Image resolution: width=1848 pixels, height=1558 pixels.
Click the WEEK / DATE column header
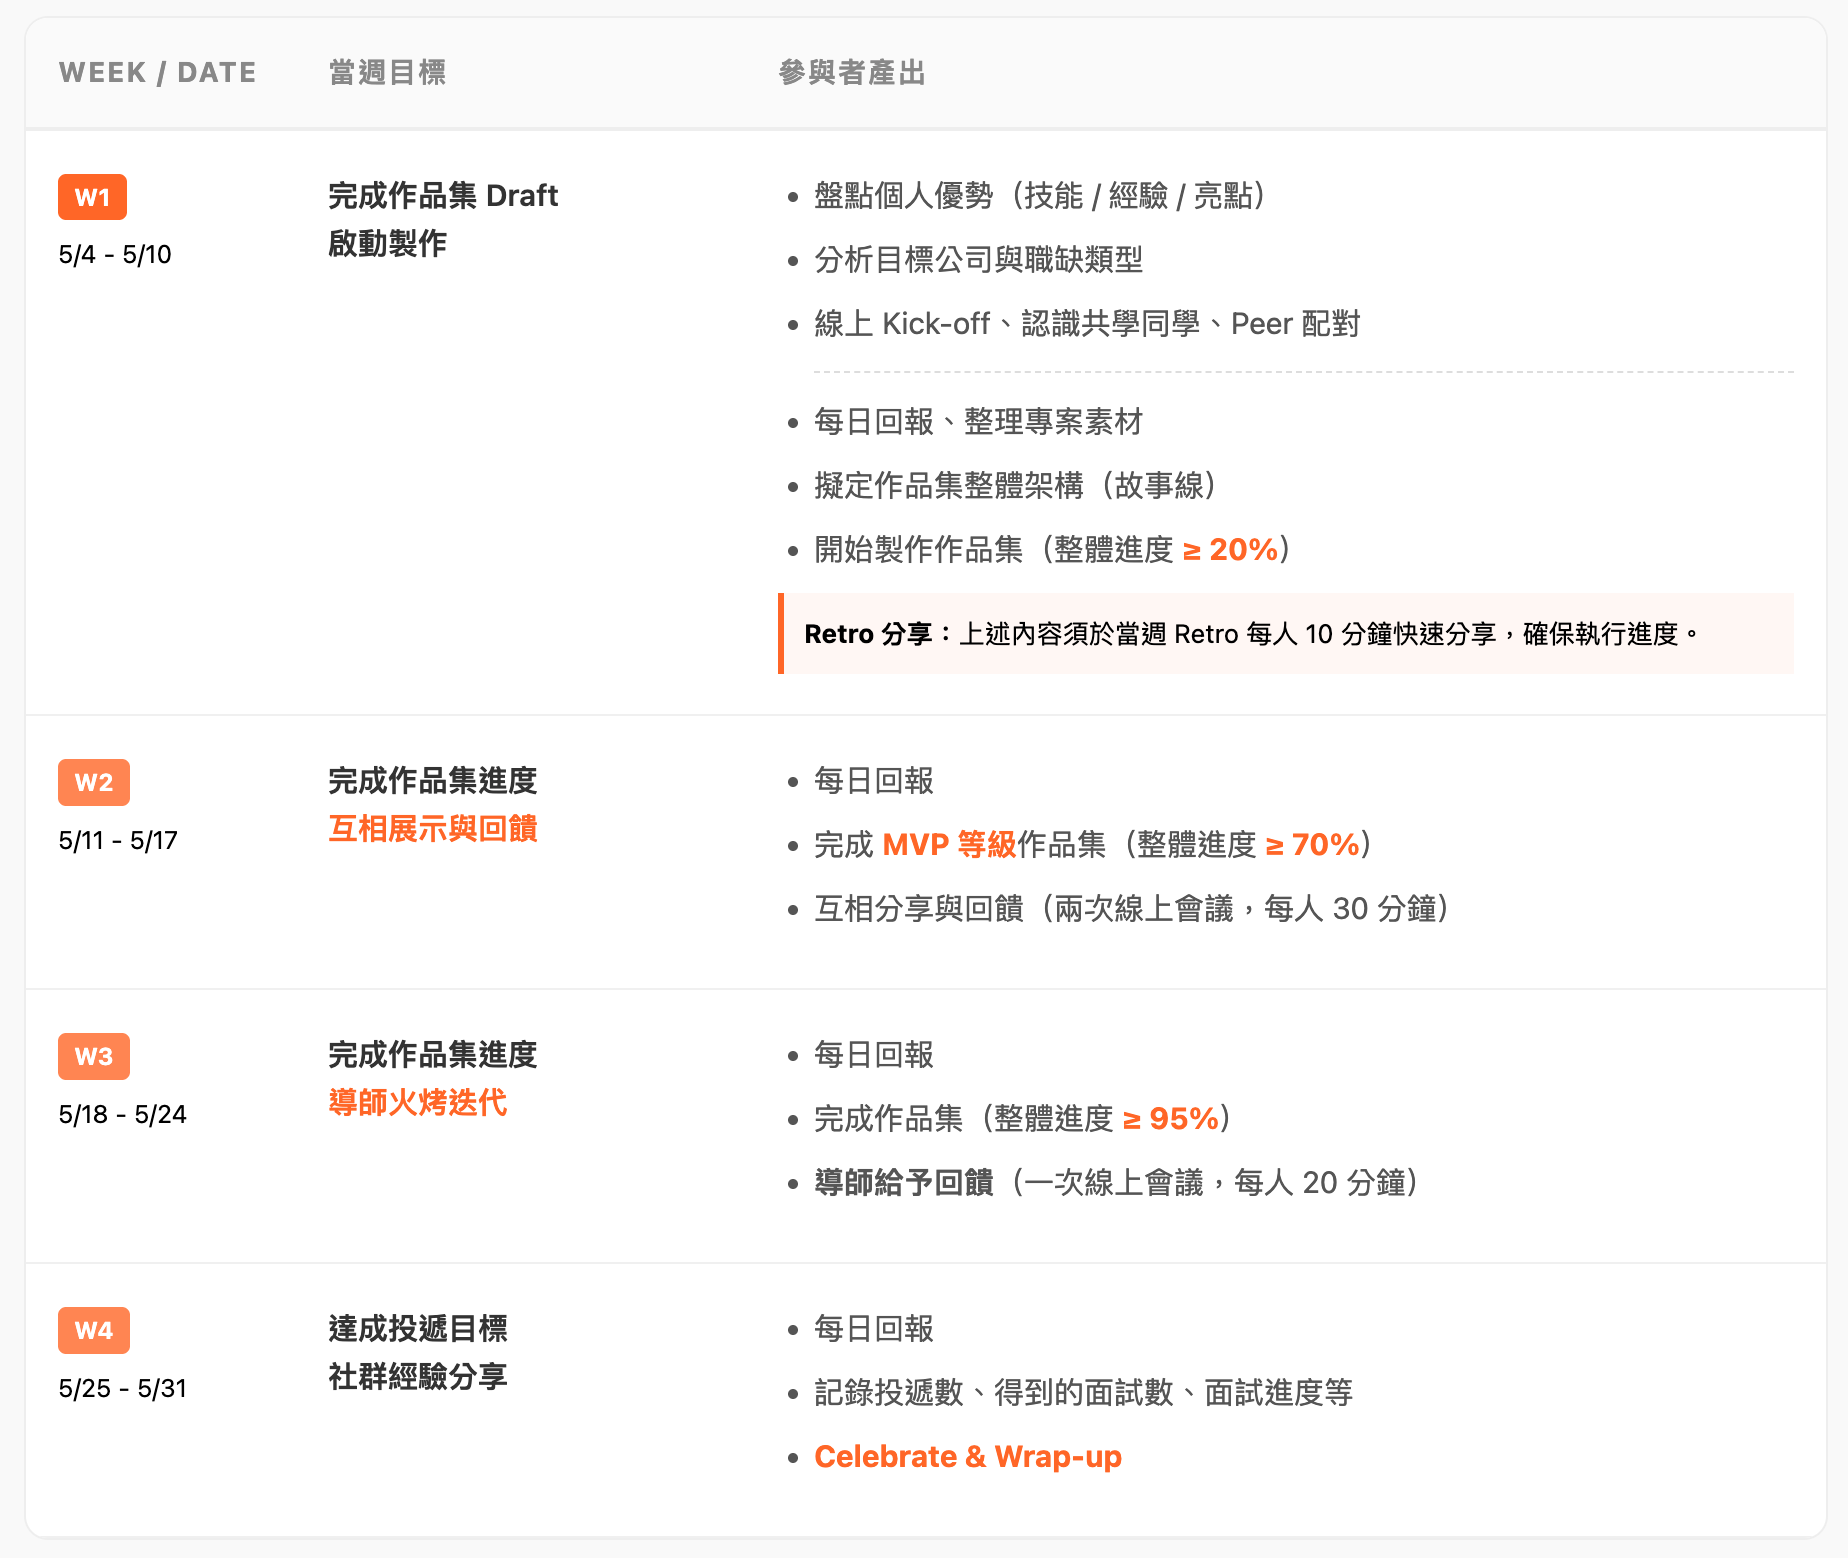(x=157, y=72)
